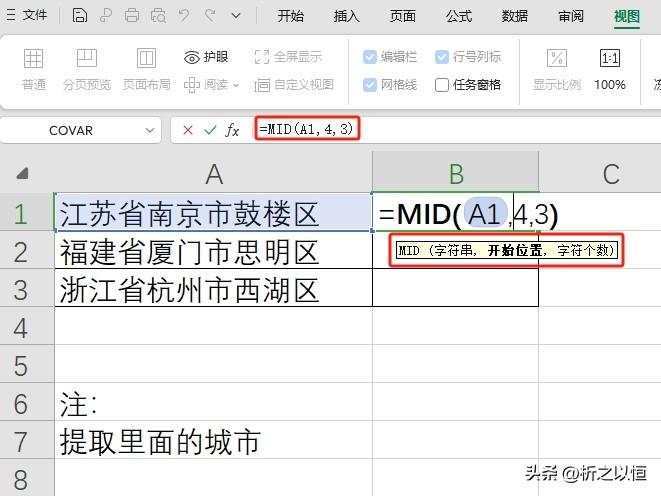Switch to the 页面 tab
Image resolution: width=661 pixels, height=496 pixels.
pyautogui.click(x=403, y=16)
